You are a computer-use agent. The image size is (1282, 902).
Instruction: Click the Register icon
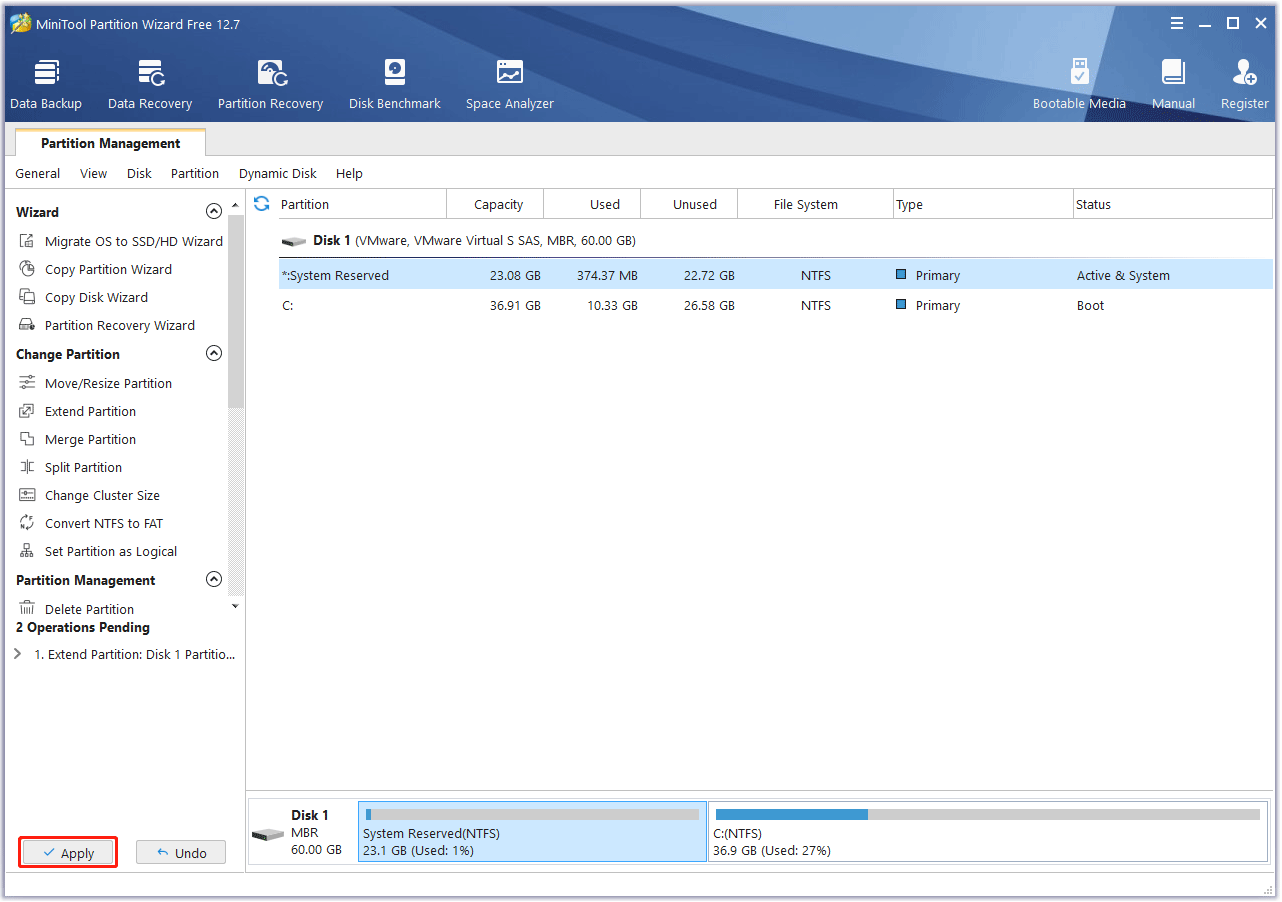click(x=1244, y=82)
